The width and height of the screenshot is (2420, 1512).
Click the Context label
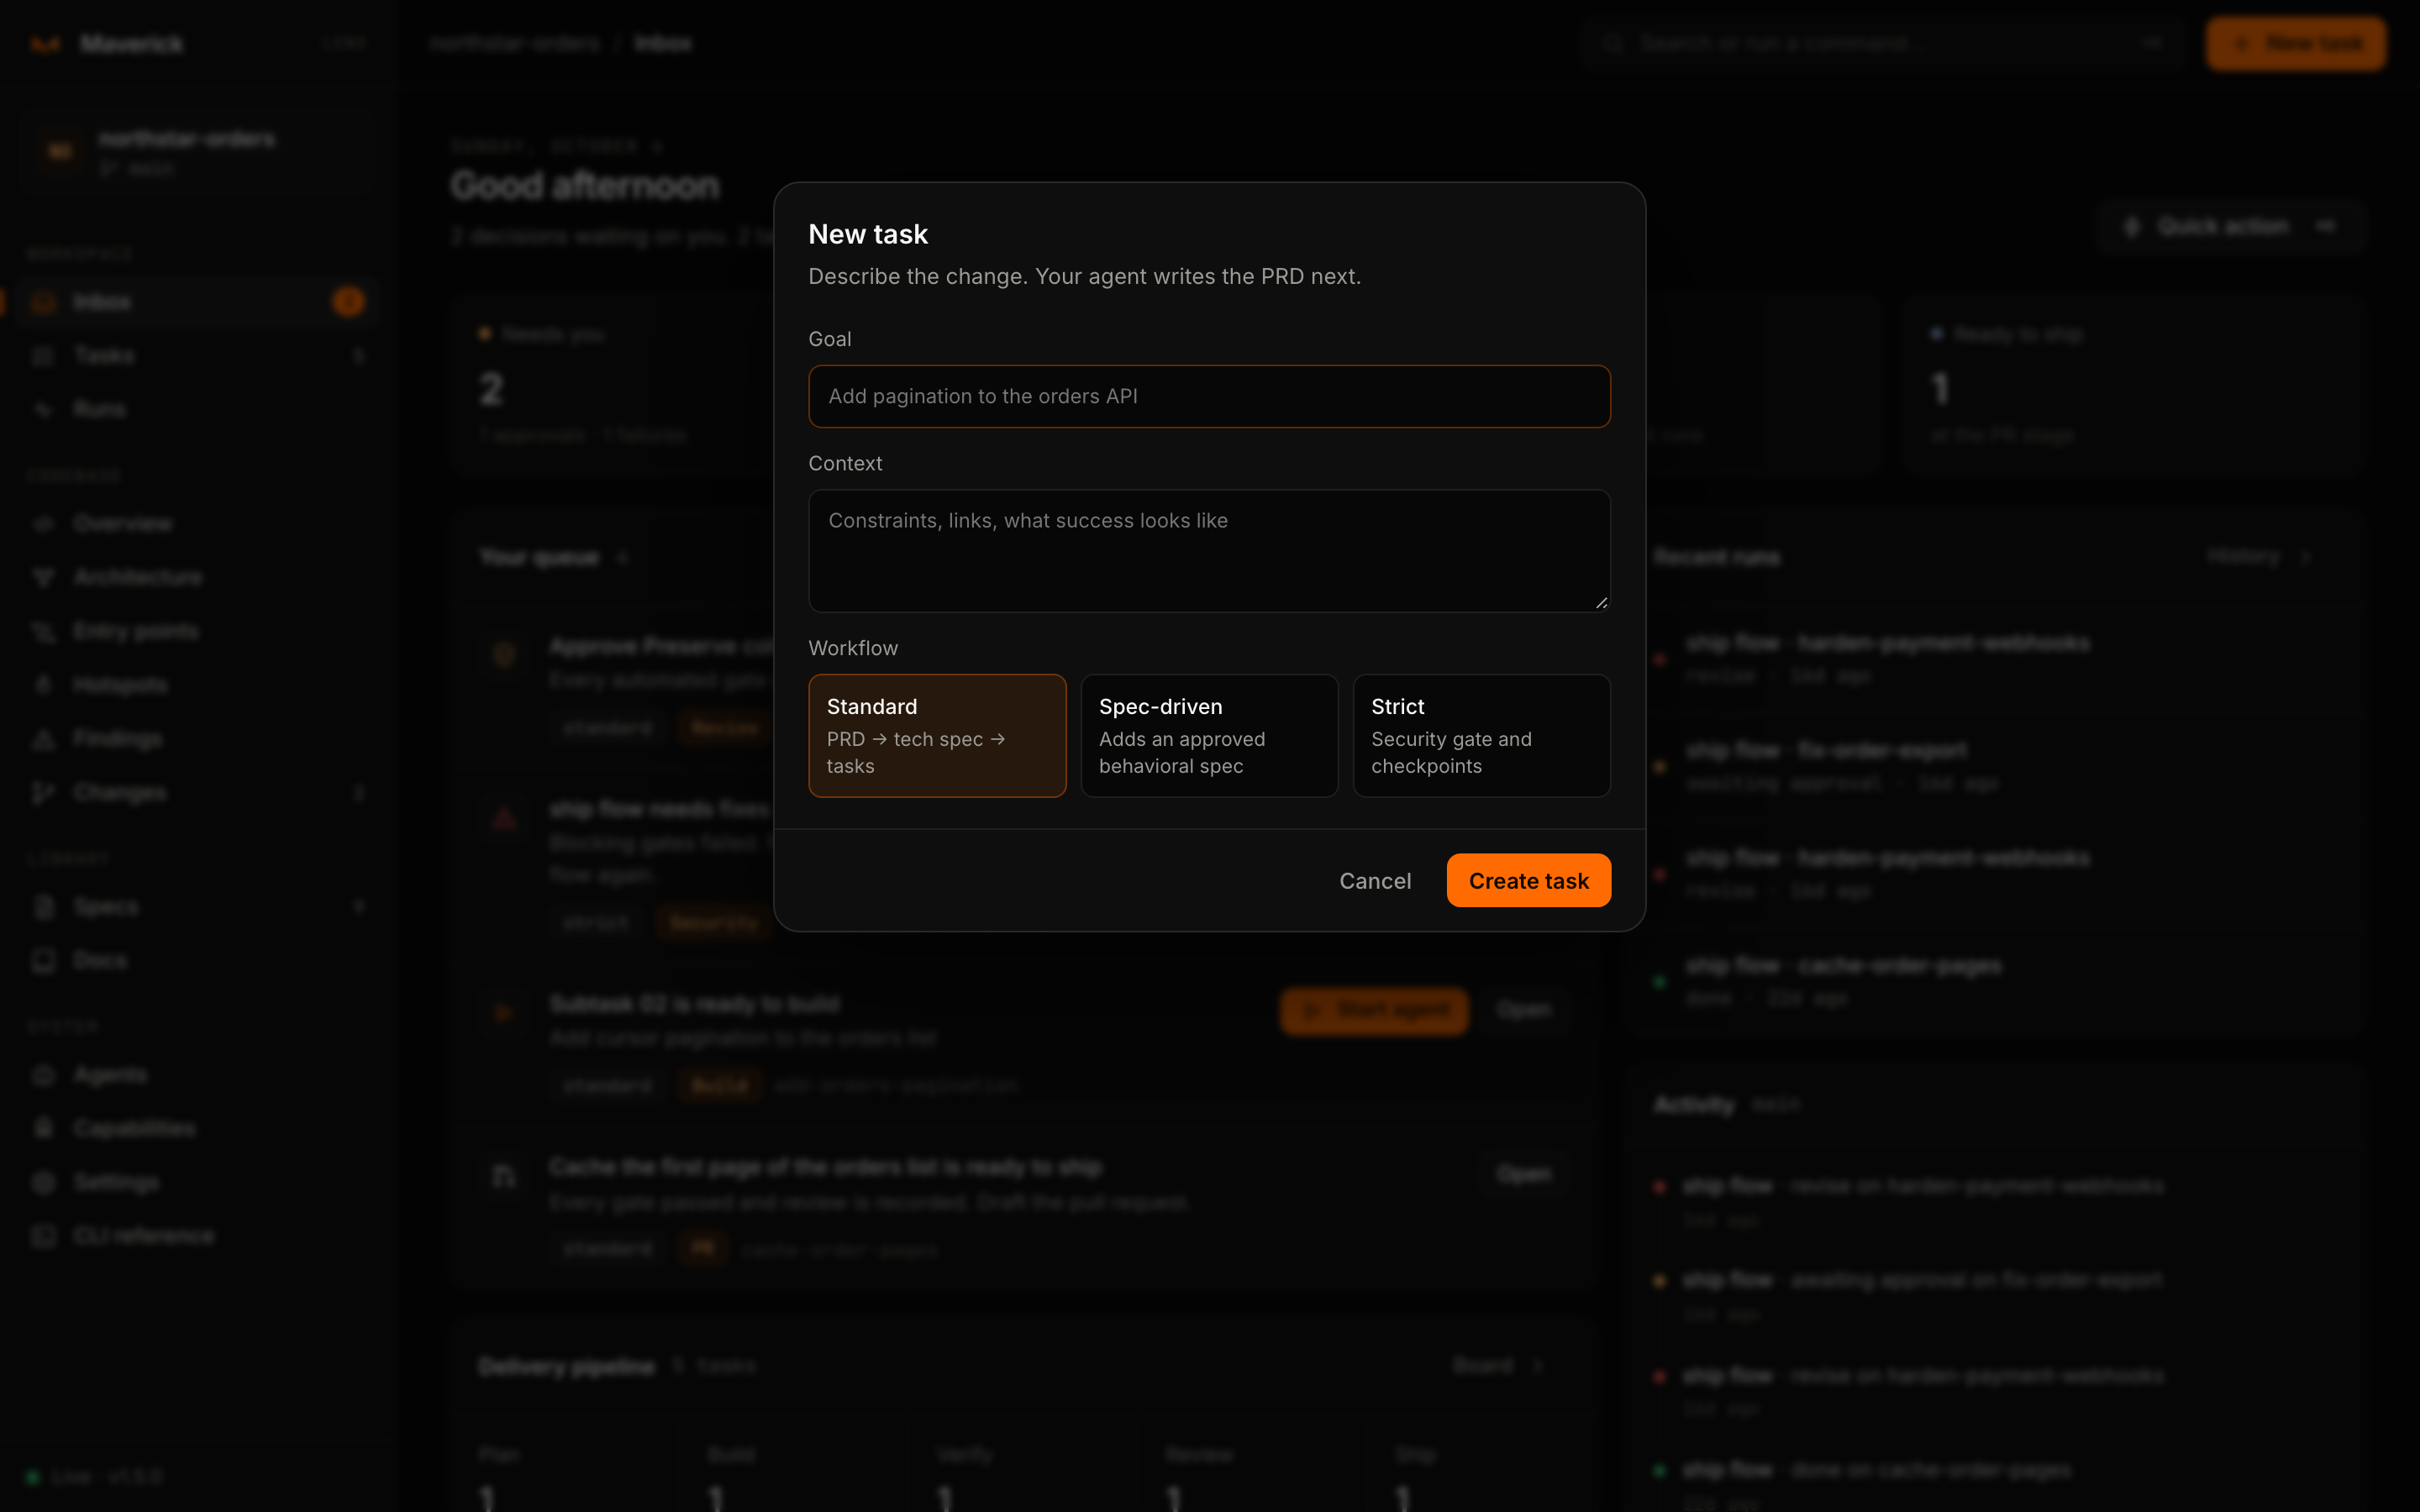845,463
